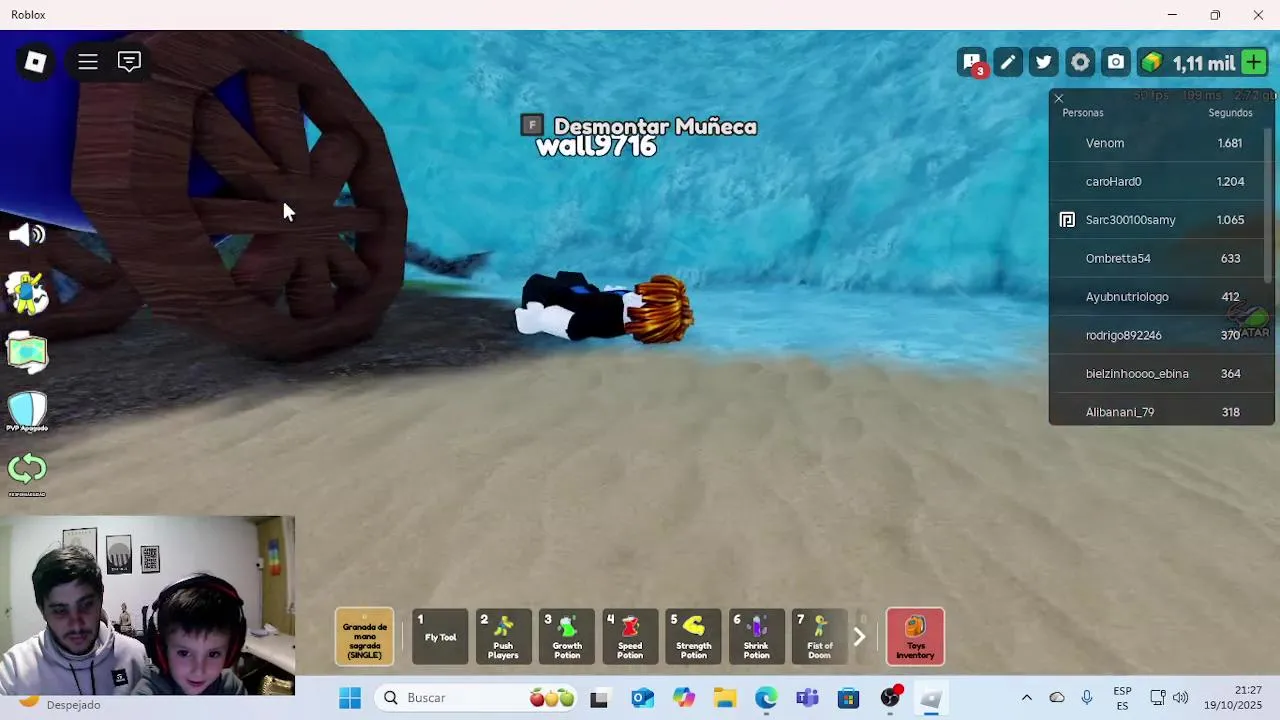Open the OBS recorder taskbar icon
This screenshot has width=1280, height=720.
point(891,698)
